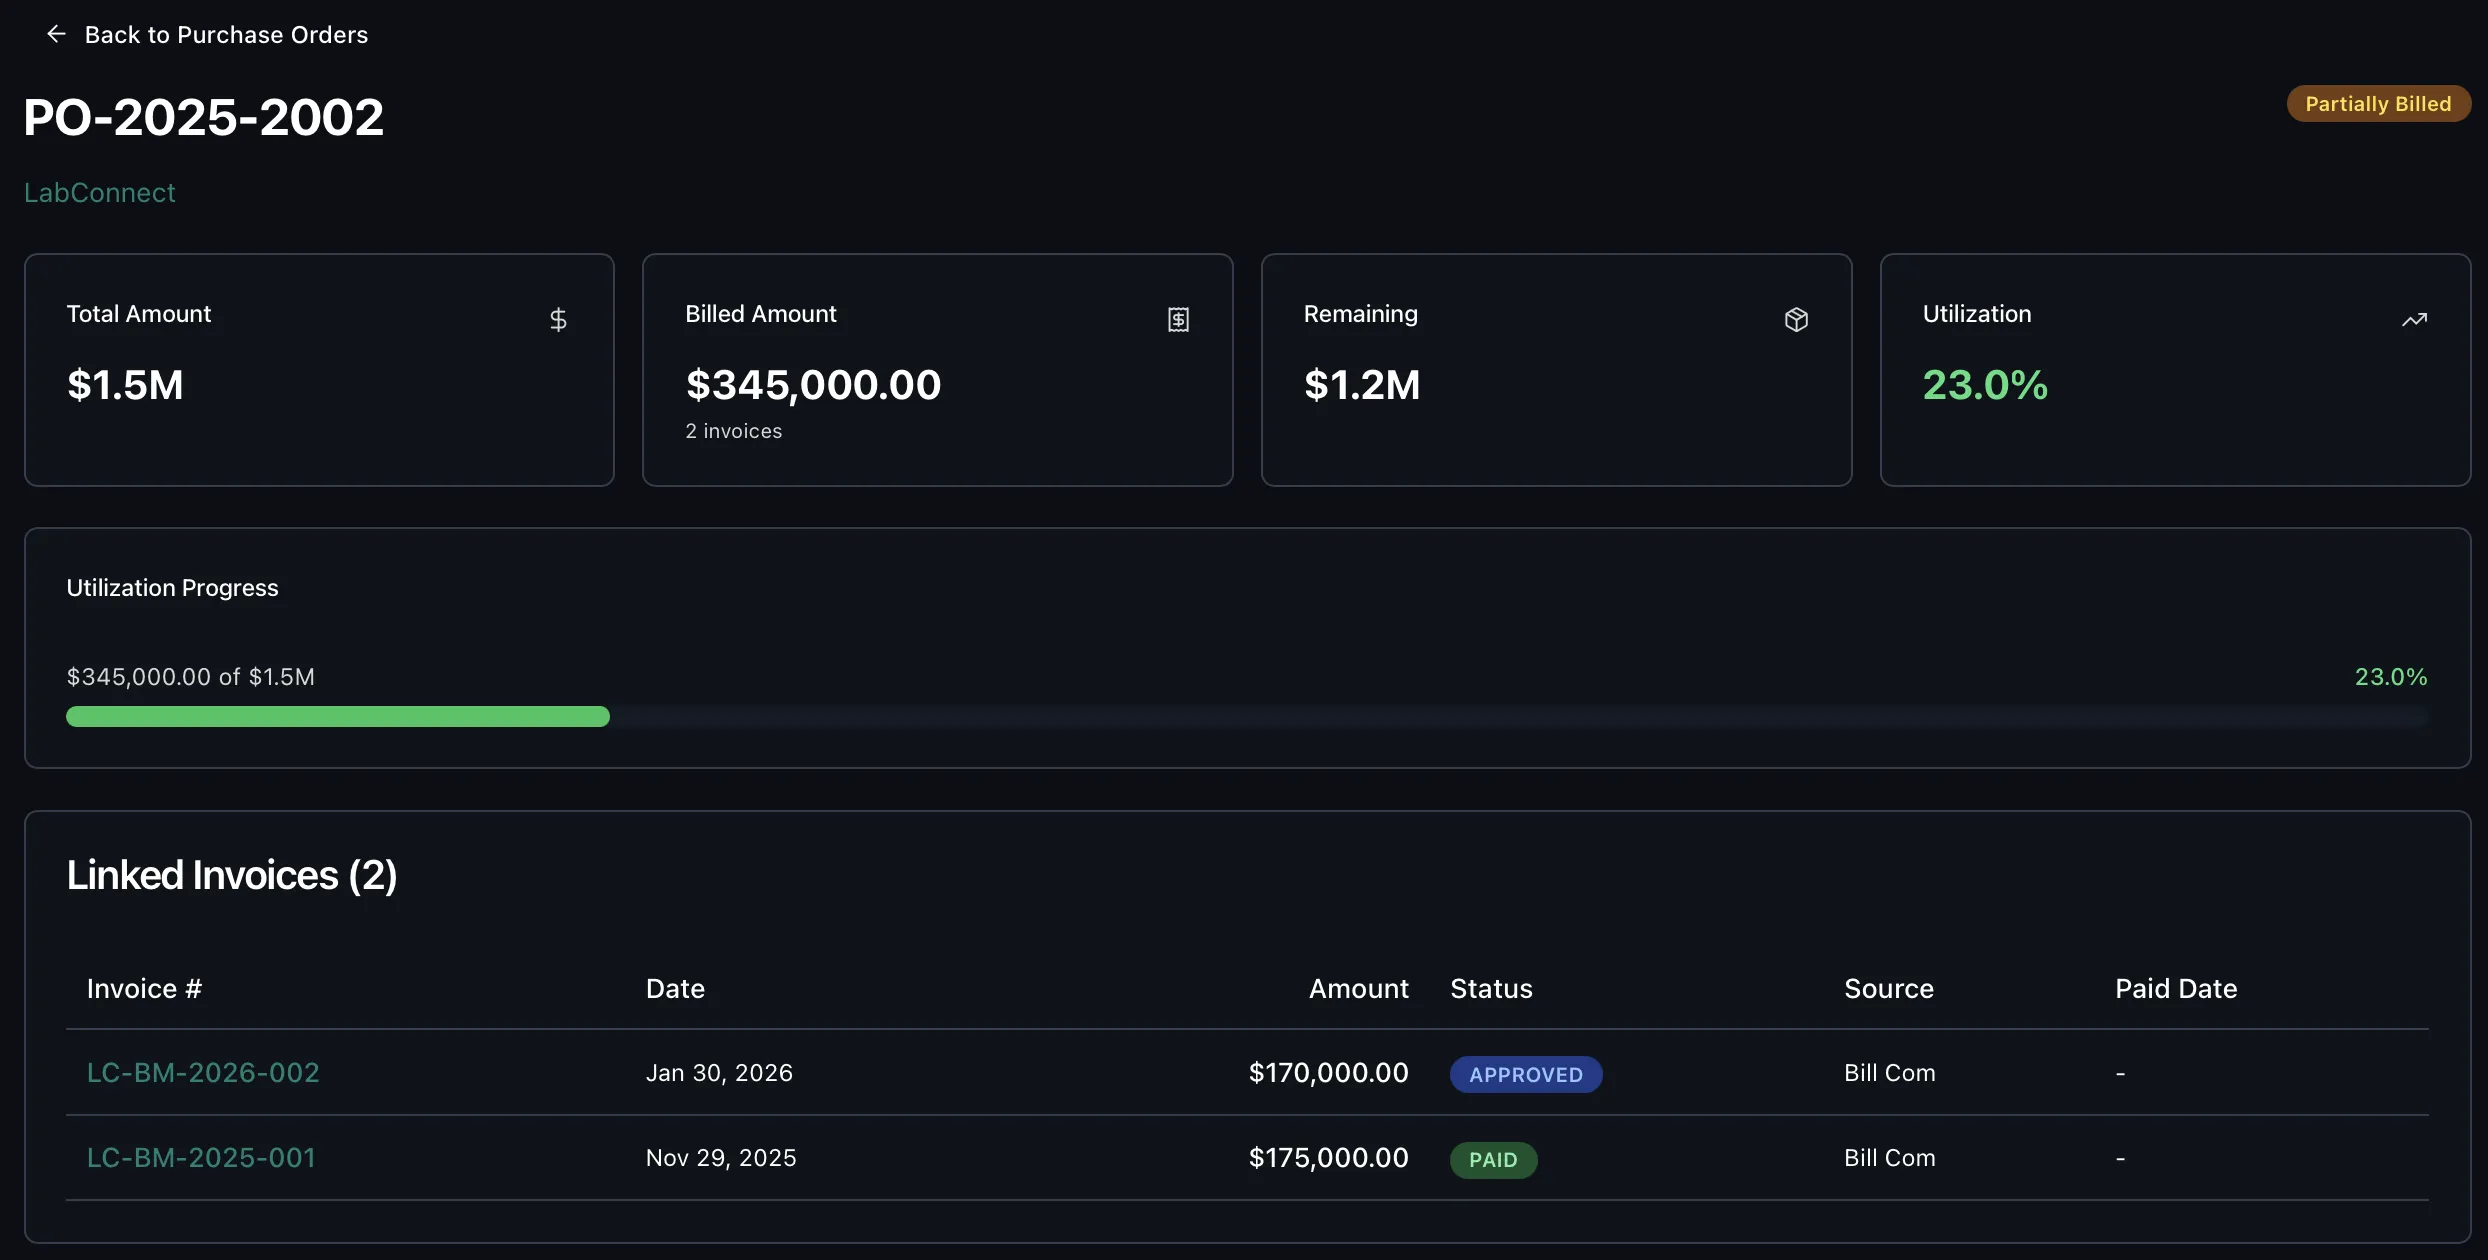Image resolution: width=2488 pixels, height=1260 pixels.
Task: Click the 23.0% utilization value
Action: point(1983,385)
